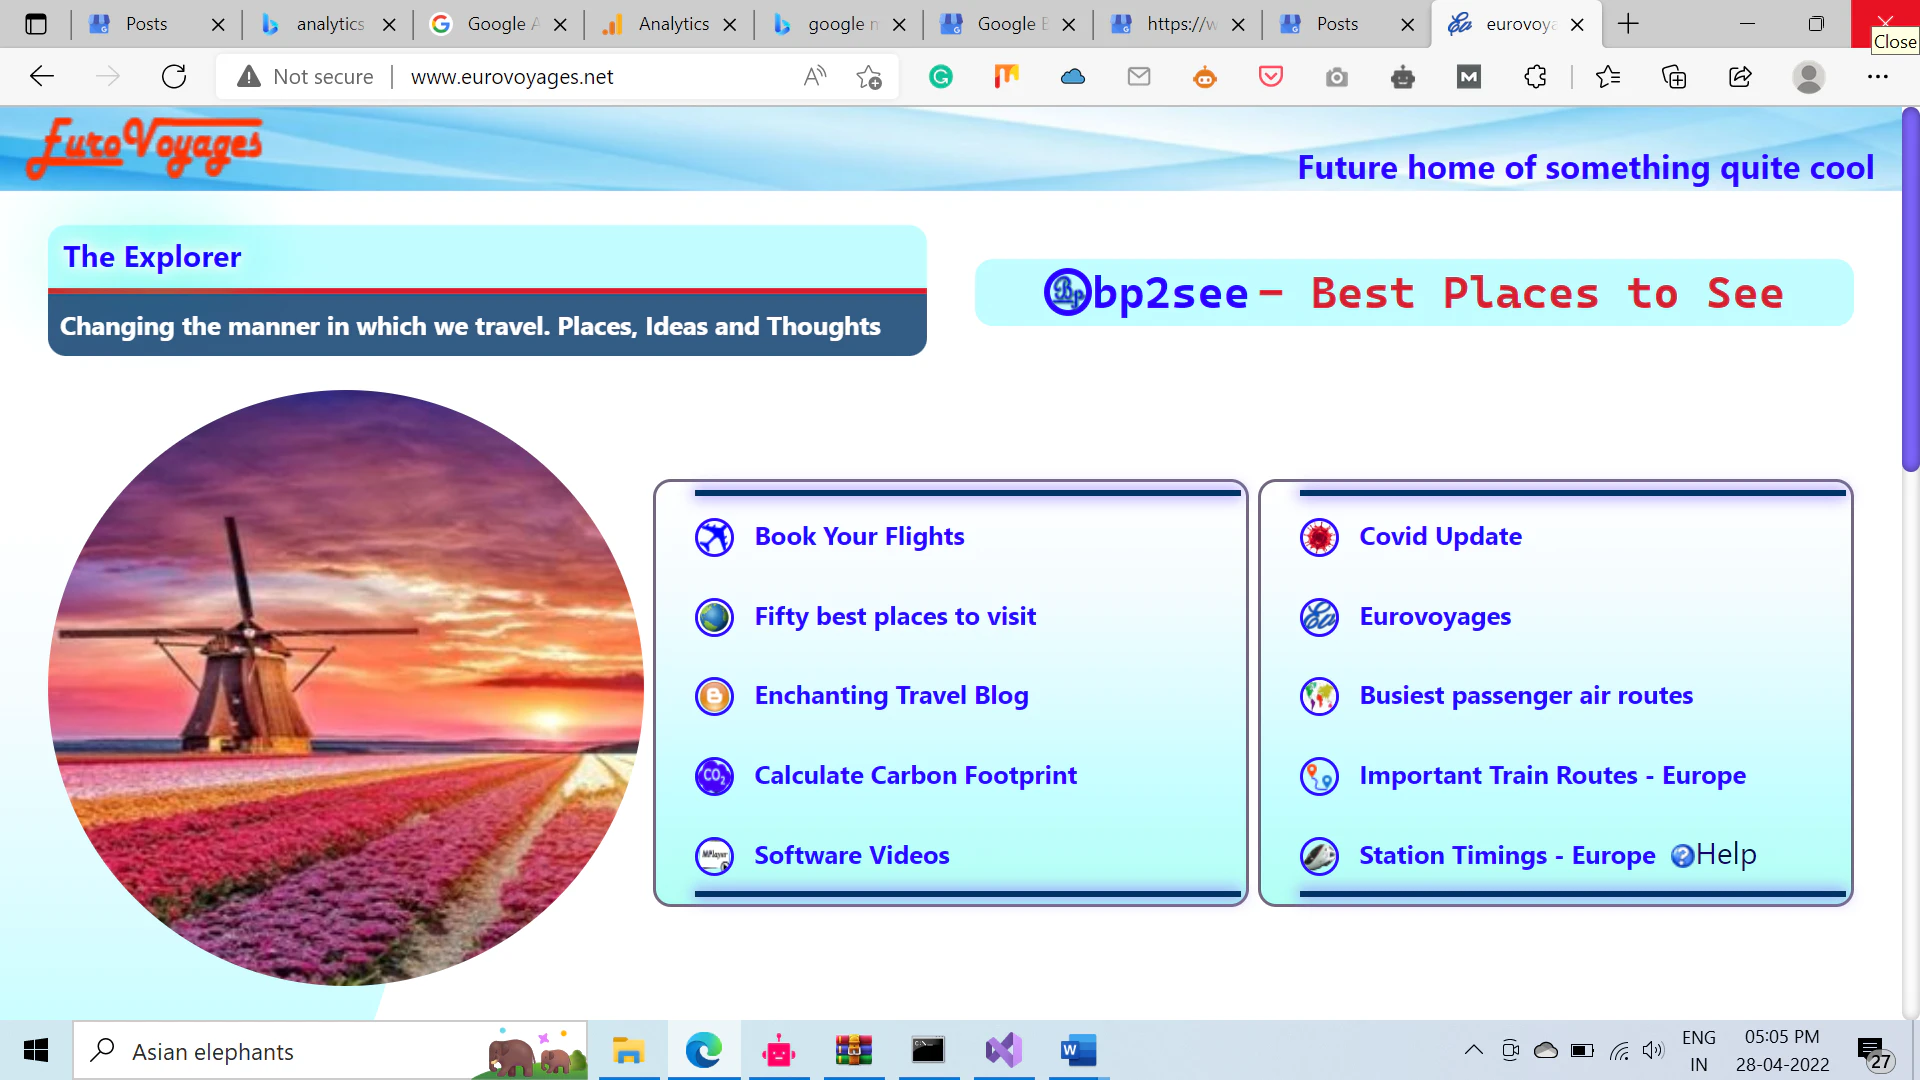Open a new browser tab

1628,24
